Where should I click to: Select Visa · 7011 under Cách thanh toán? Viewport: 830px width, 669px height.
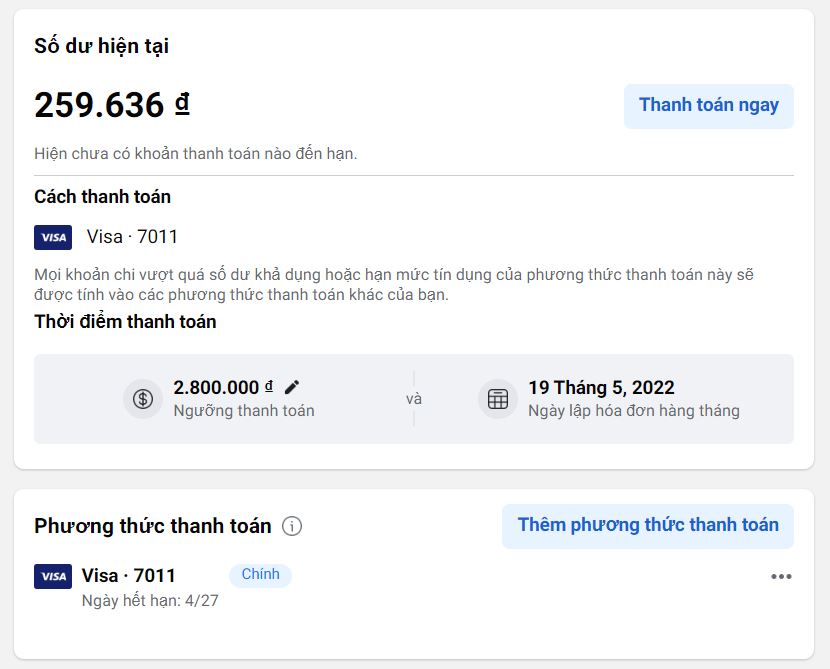132,237
